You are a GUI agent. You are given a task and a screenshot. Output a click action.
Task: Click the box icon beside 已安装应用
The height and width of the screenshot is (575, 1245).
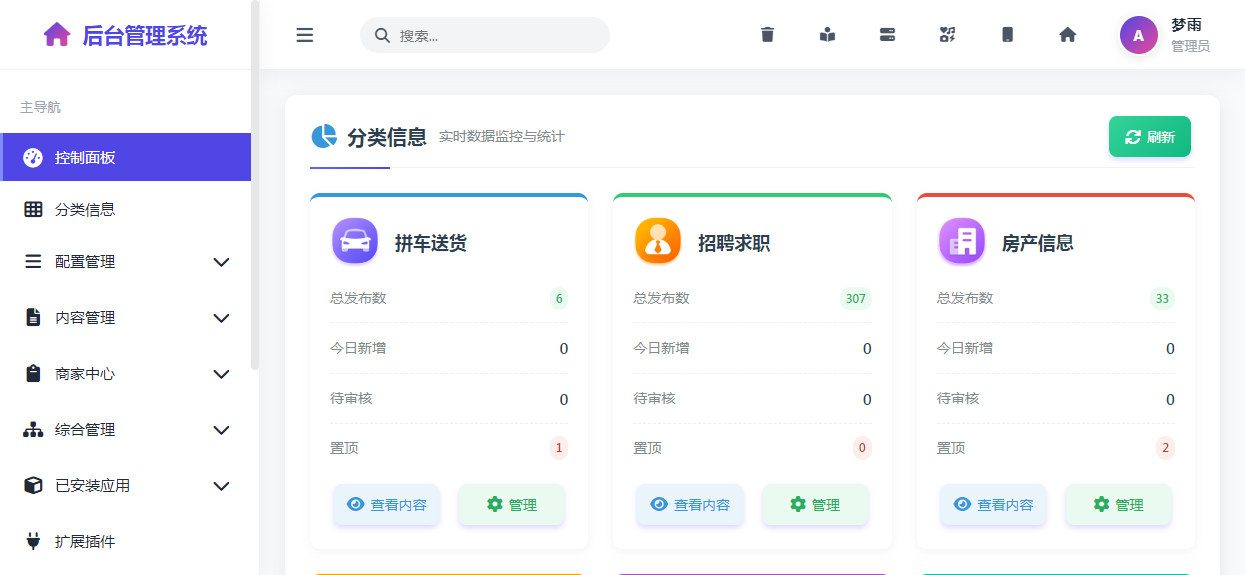click(33, 485)
